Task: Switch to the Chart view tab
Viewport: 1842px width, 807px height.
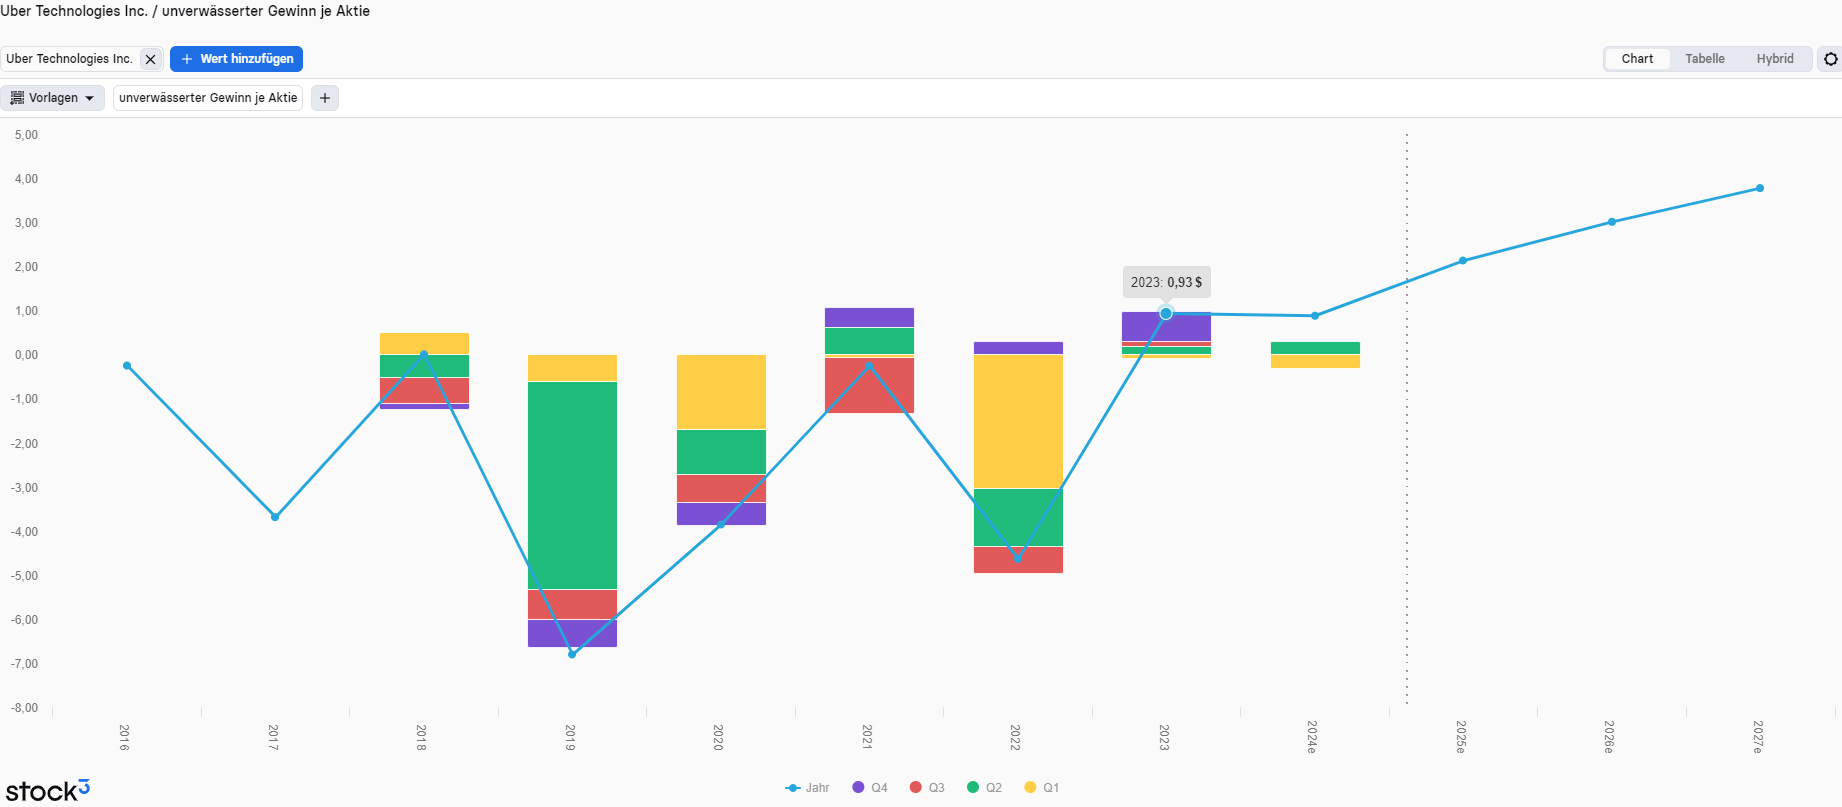Action: coord(1637,59)
